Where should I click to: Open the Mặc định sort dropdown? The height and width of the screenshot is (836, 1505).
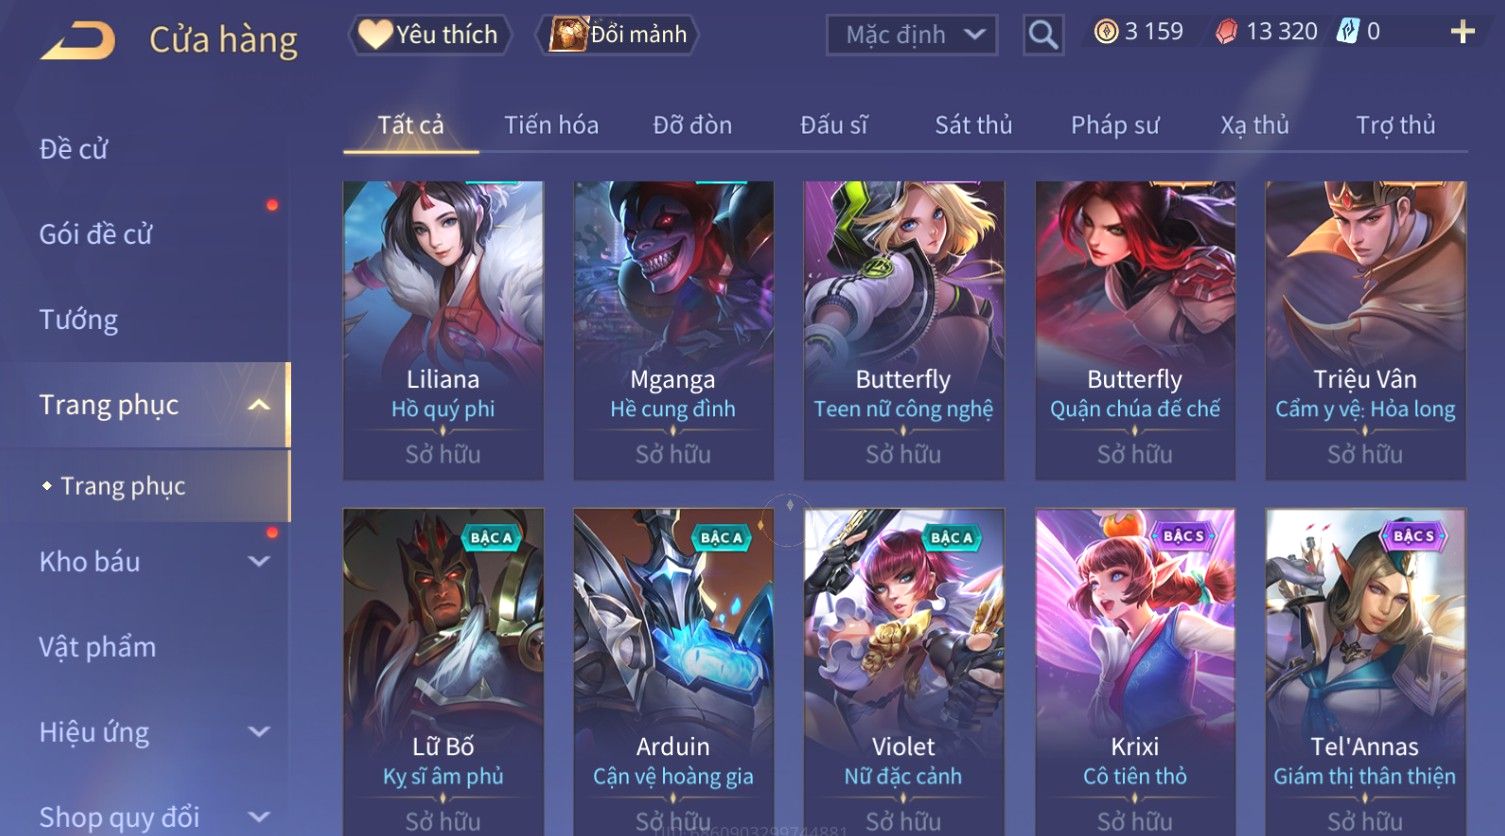click(911, 35)
